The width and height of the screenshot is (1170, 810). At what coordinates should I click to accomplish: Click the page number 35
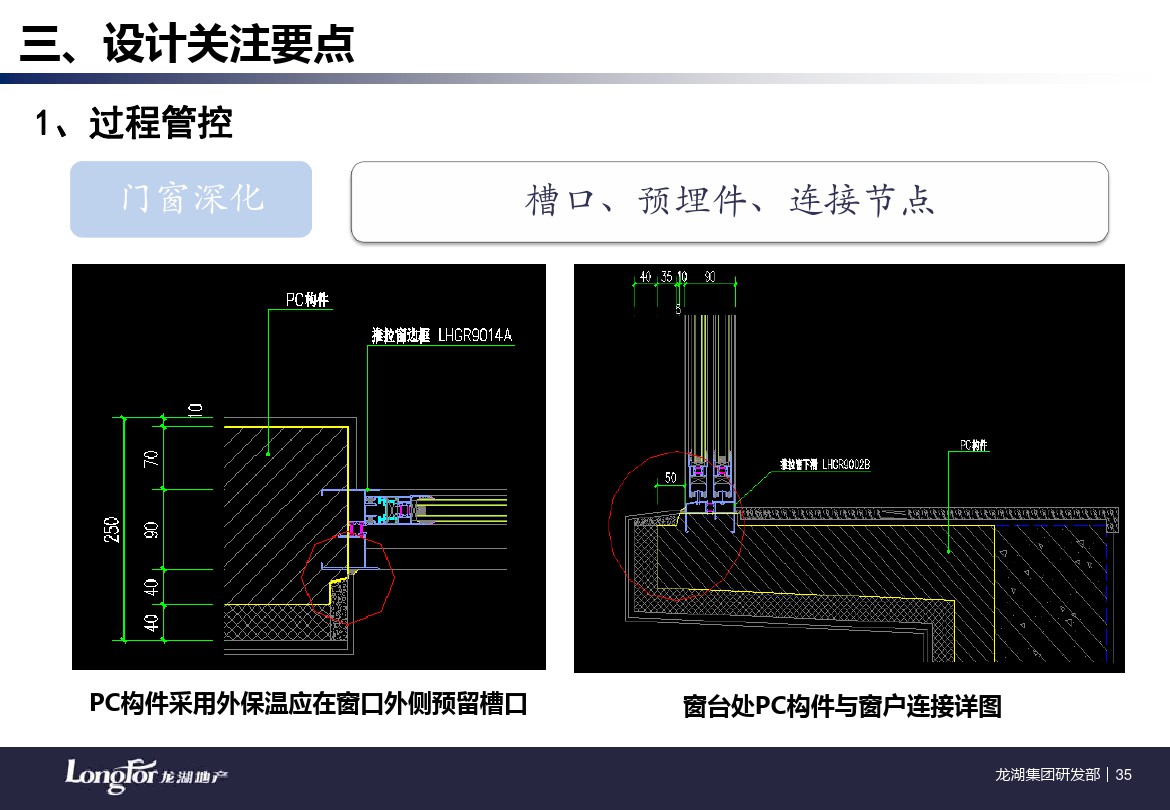1124,775
